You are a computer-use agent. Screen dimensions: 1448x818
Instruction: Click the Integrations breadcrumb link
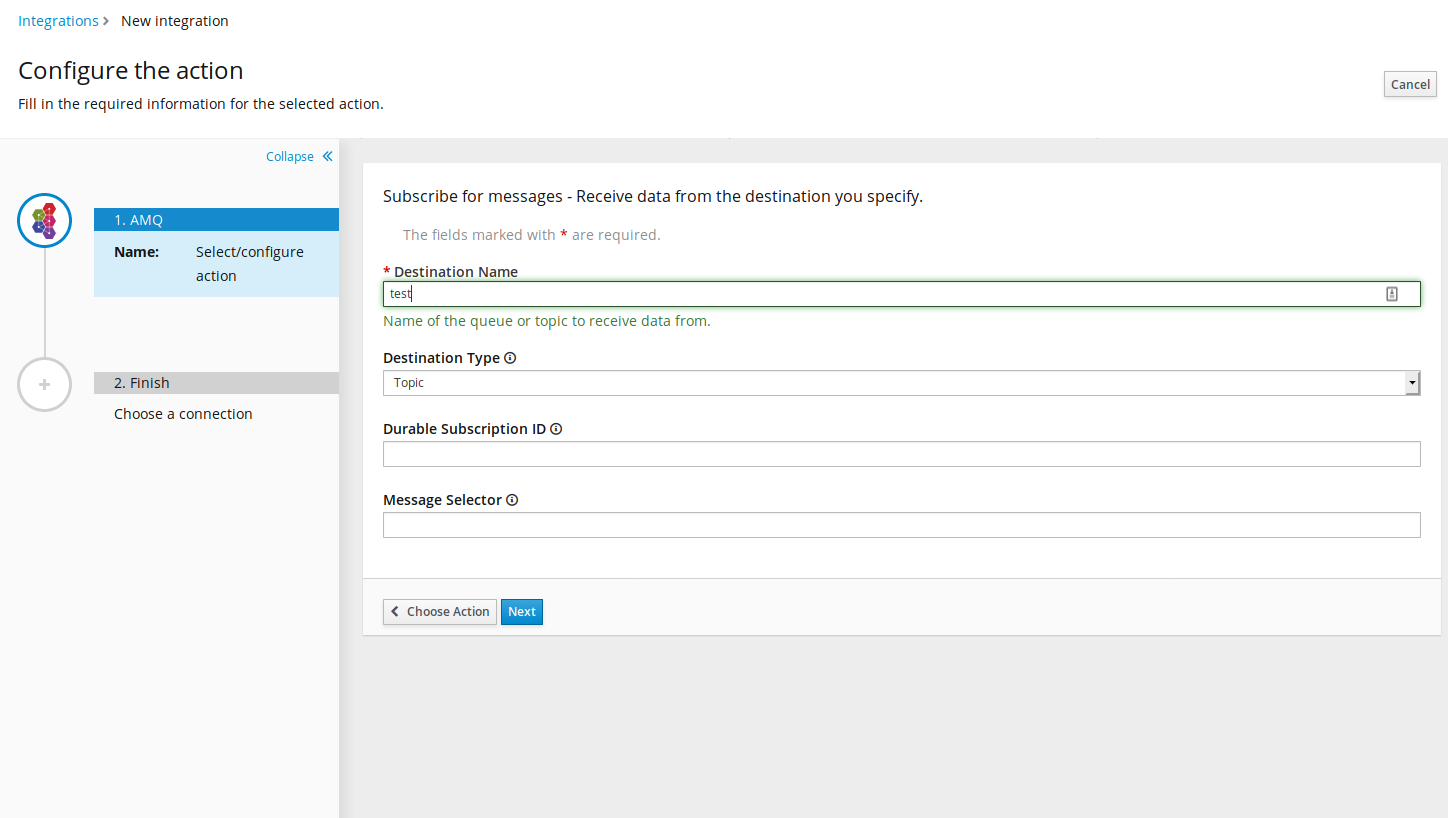[58, 21]
